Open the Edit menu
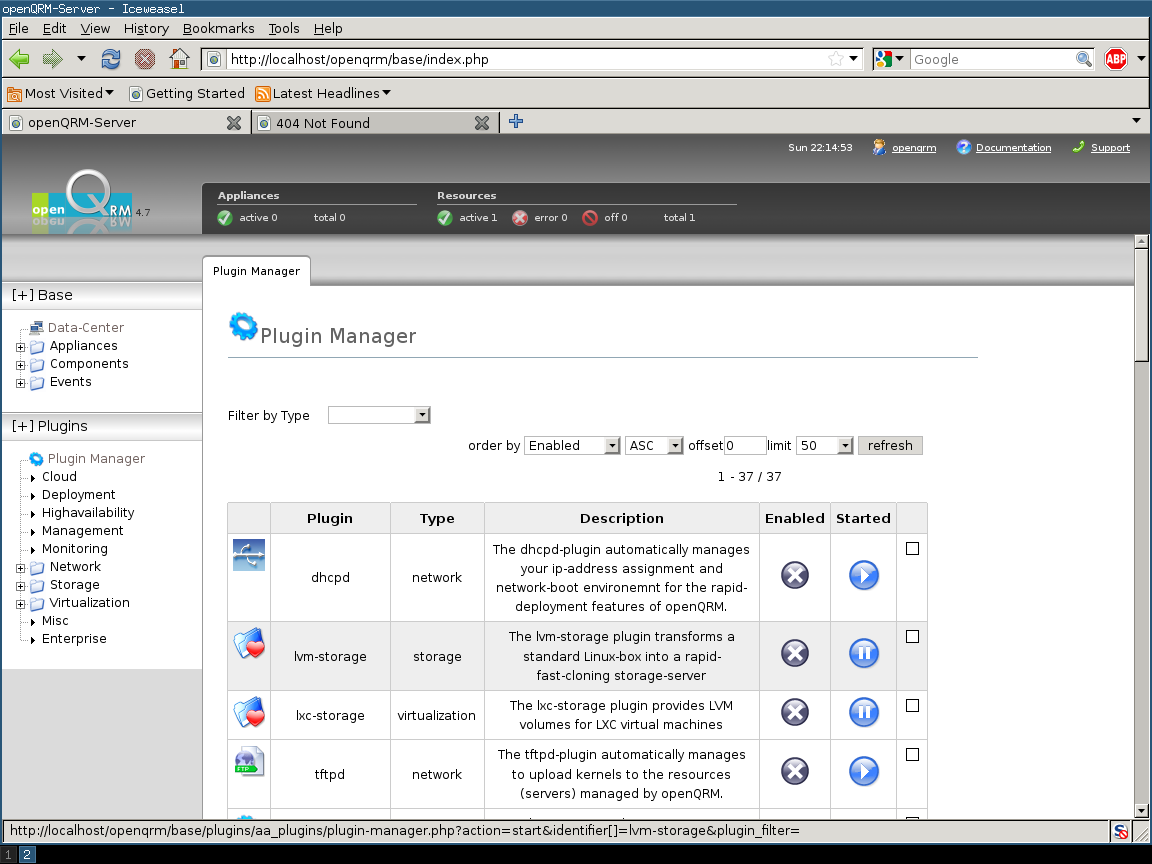The image size is (1152, 864). (54, 28)
